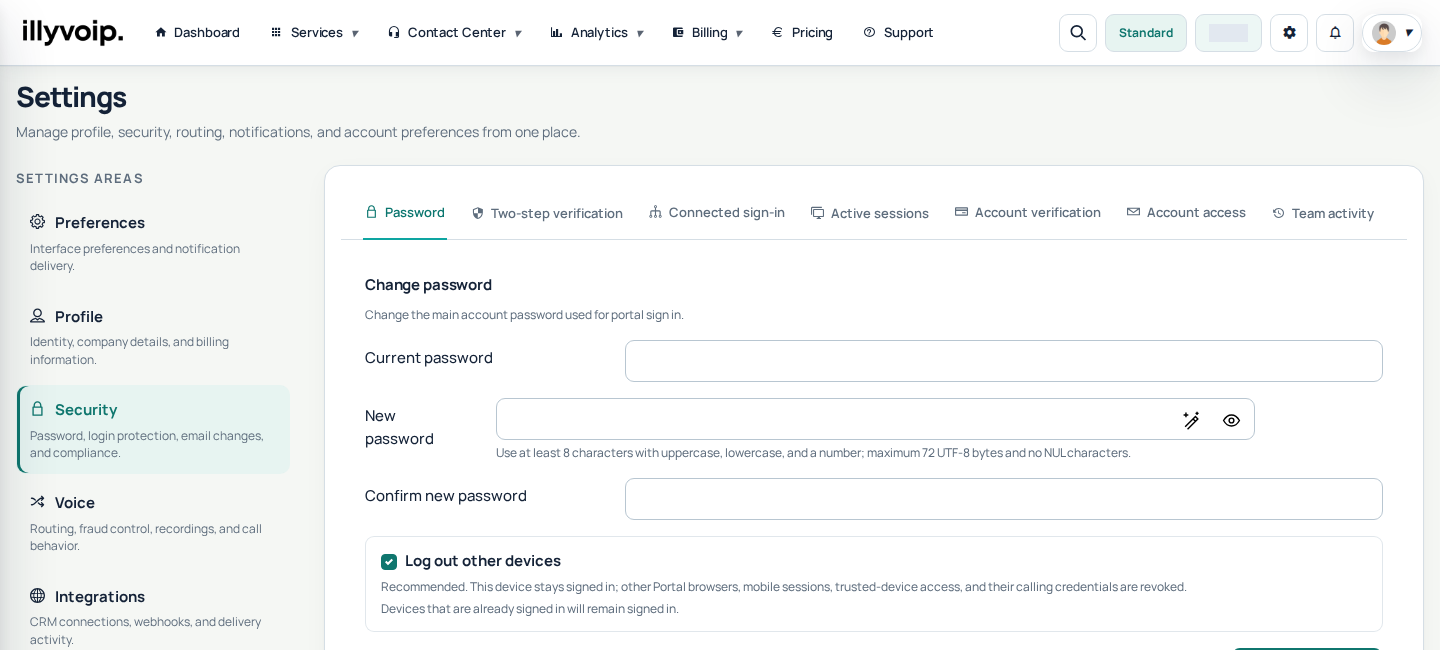This screenshot has width=1440, height=650.
Task: Click the Preferences gear icon in sidebar
Action: click(x=38, y=222)
